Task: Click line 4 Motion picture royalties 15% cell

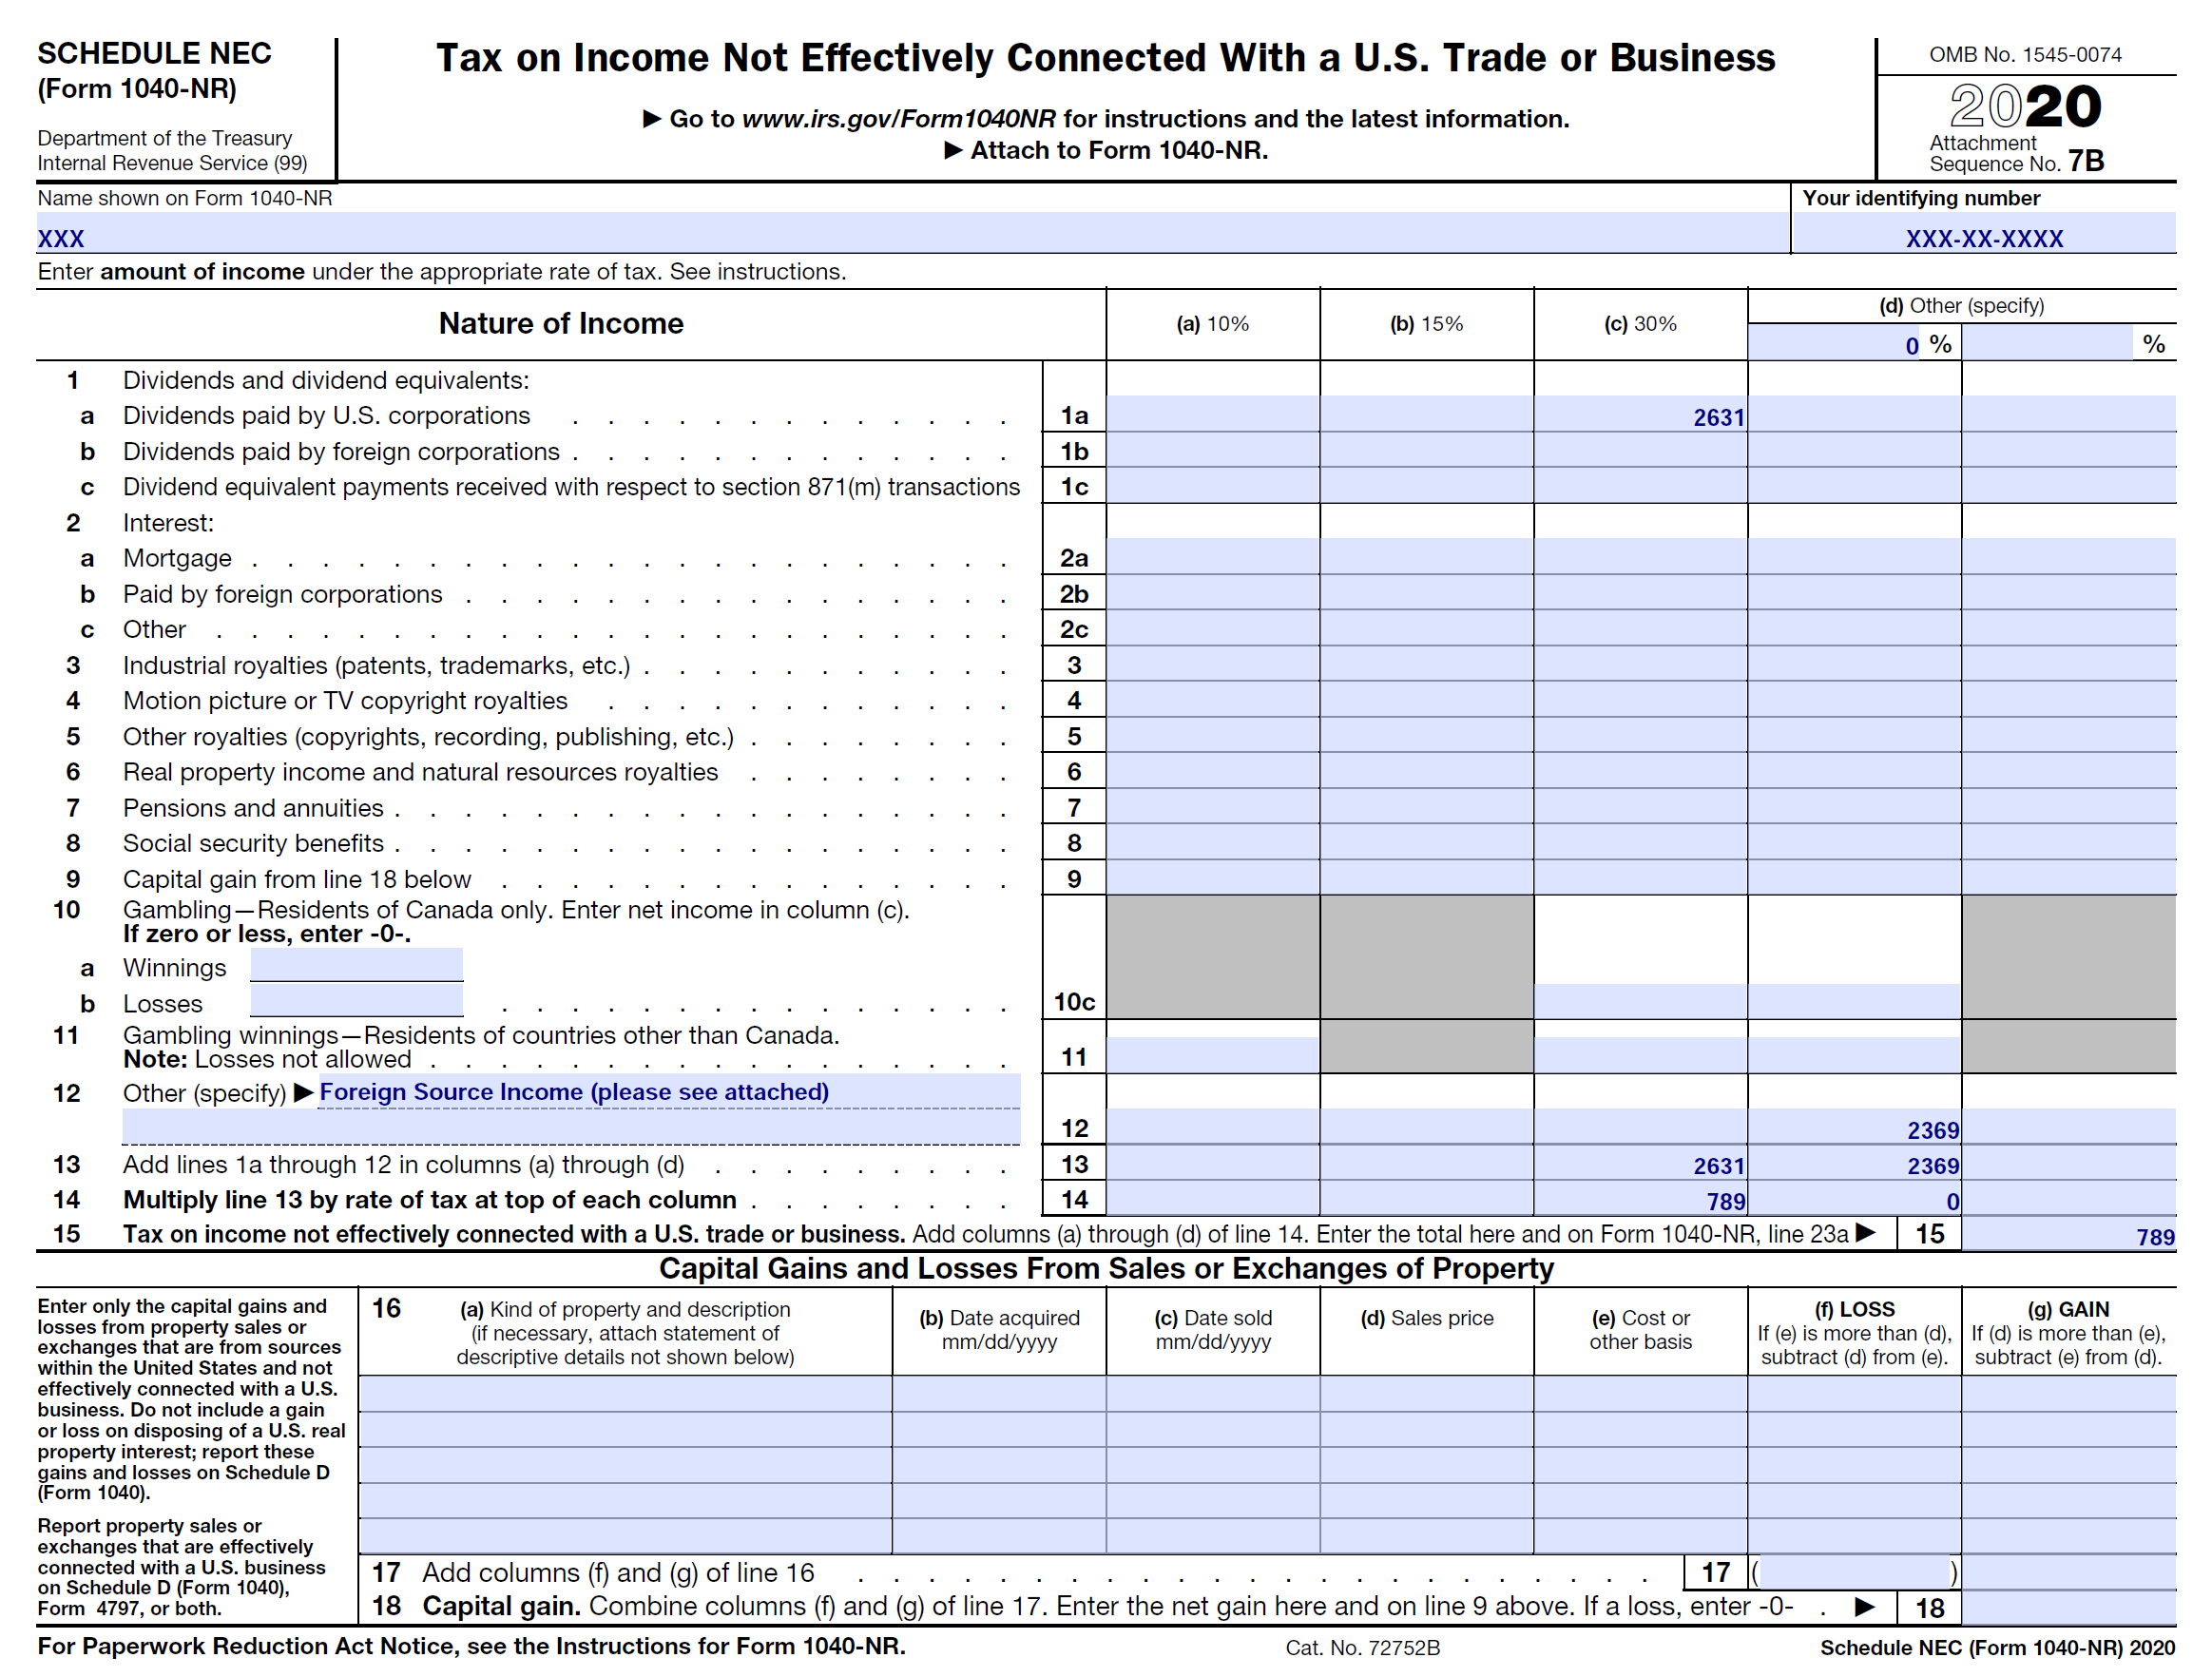Action: pos(1427,700)
